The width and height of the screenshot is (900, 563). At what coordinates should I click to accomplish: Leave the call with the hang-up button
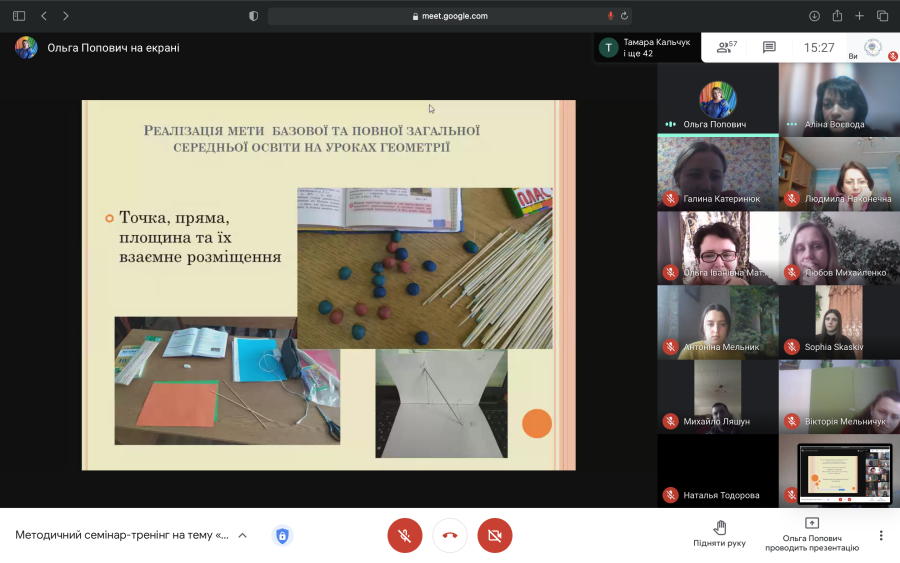(x=450, y=535)
